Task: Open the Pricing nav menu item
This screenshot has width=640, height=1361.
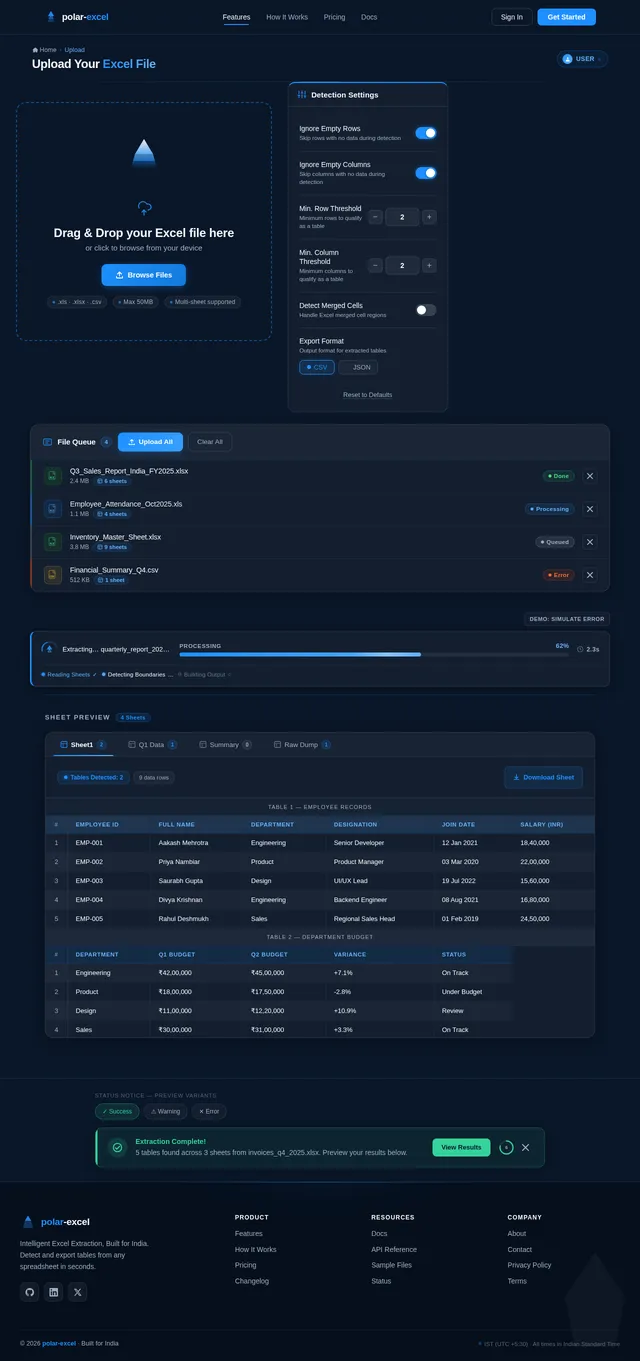Action: tap(334, 17)
